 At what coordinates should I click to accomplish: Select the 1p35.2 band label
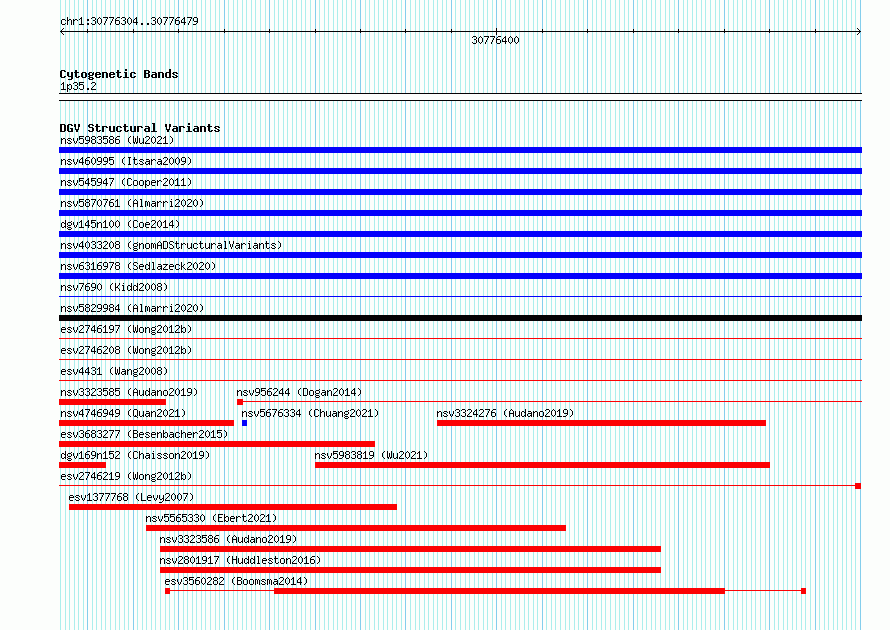tap(78, 86)
